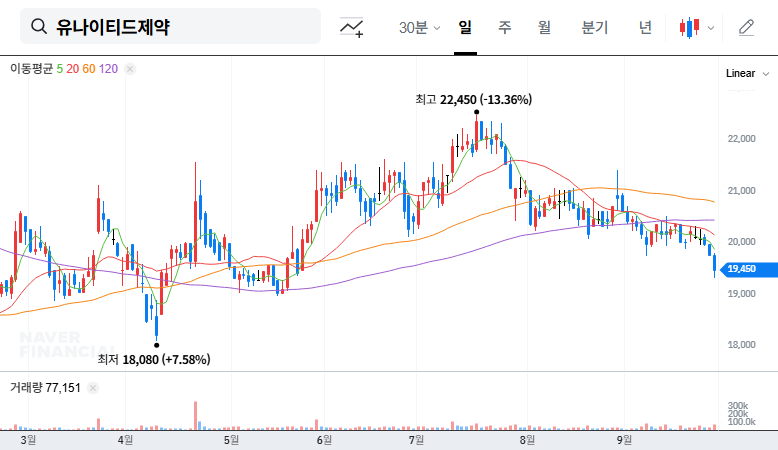Click the 5월 date axis label
The height and width of the screenshot is (450, 778).
coord(231,440)
